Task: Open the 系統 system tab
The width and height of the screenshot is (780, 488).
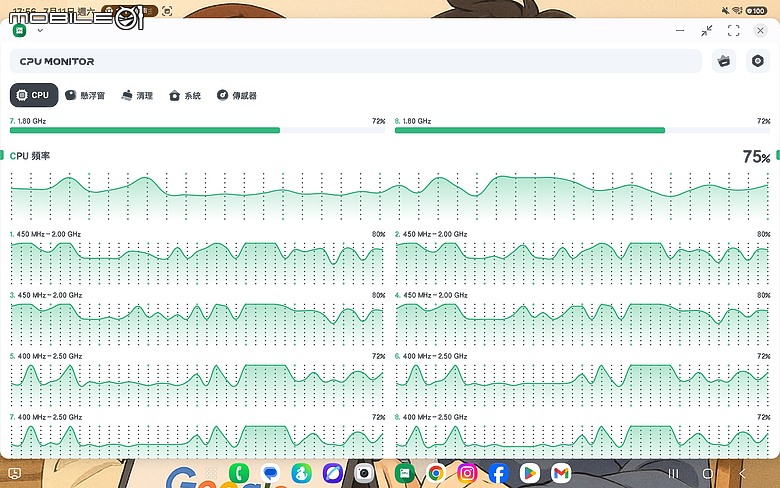Action: (x=185, y=95)
